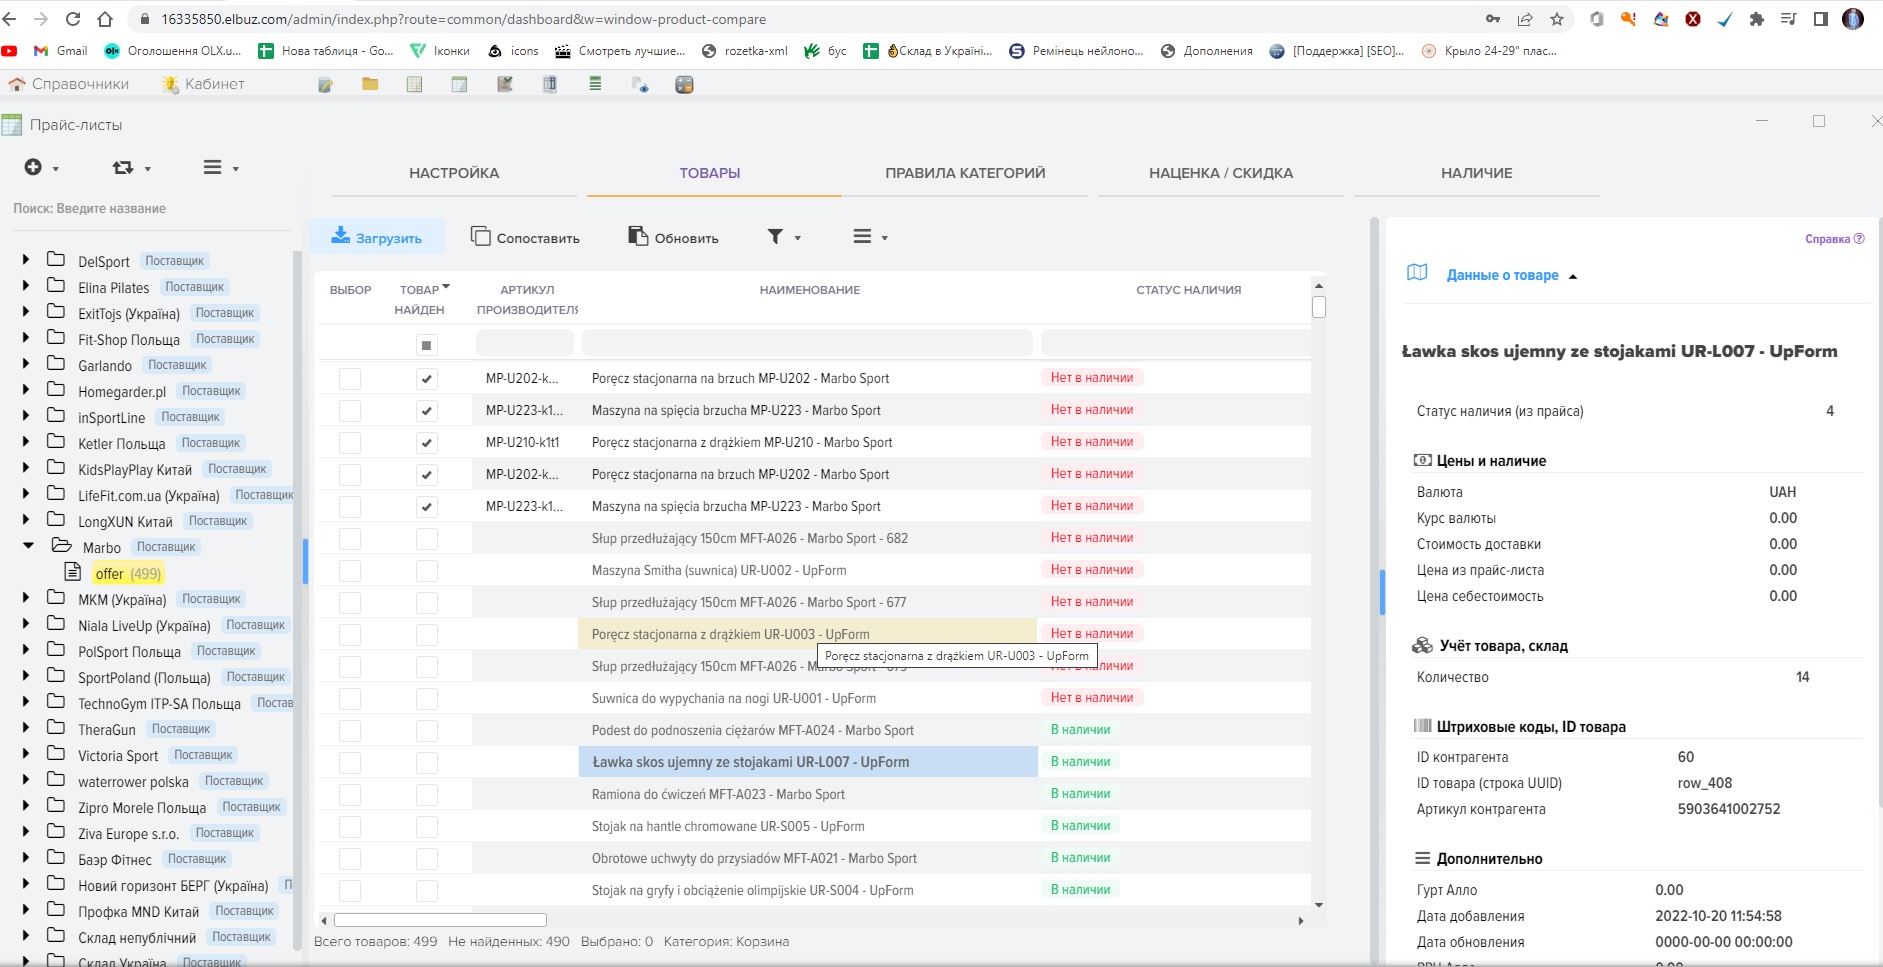Open the document-with-eye toolbar icon
This screenshot has width=1883, height=967.
[640, 85]
